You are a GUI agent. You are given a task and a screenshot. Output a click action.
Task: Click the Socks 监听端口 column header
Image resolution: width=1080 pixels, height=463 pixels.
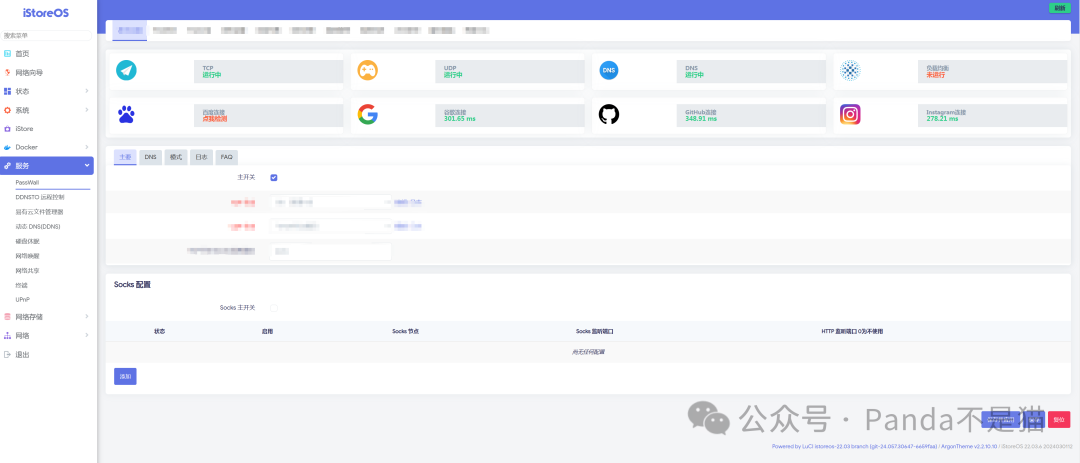[594, 331]
